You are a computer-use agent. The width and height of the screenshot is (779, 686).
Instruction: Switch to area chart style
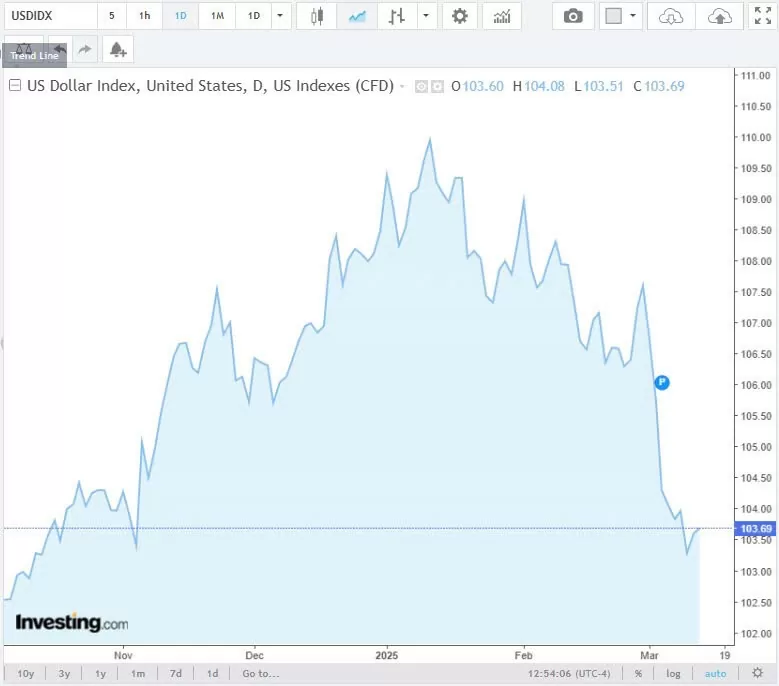pyautogui.click(x=357, y=16)
